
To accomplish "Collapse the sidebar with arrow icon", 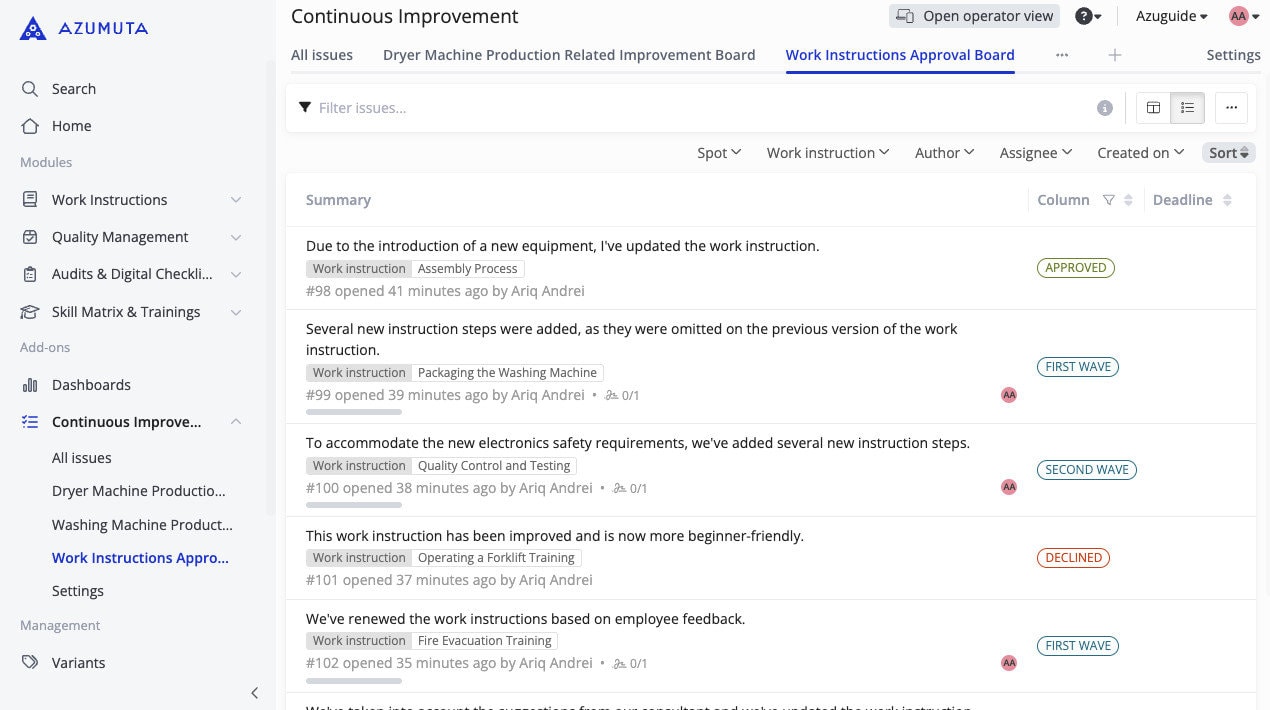I will (254, 692).
